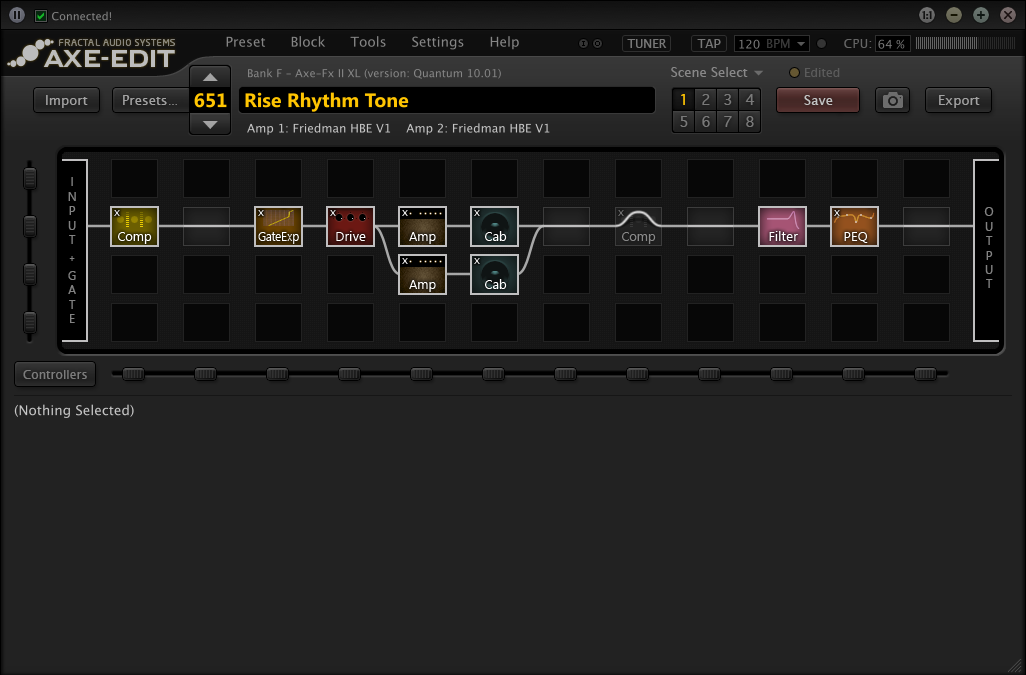Open the red Drive block

[x=350, y=226]
